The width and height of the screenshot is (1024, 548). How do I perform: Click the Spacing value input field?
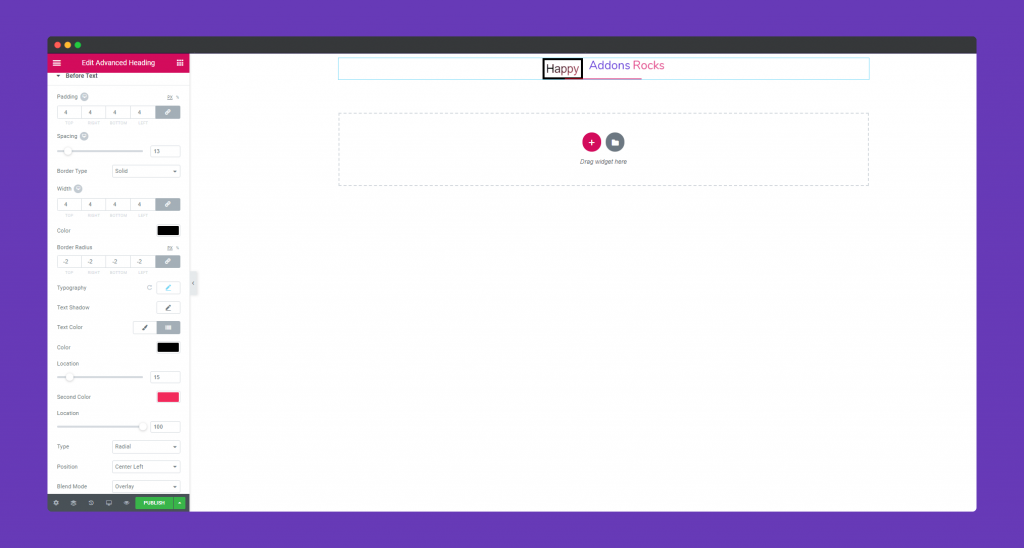pyautogui.click(x=165, y=152)
